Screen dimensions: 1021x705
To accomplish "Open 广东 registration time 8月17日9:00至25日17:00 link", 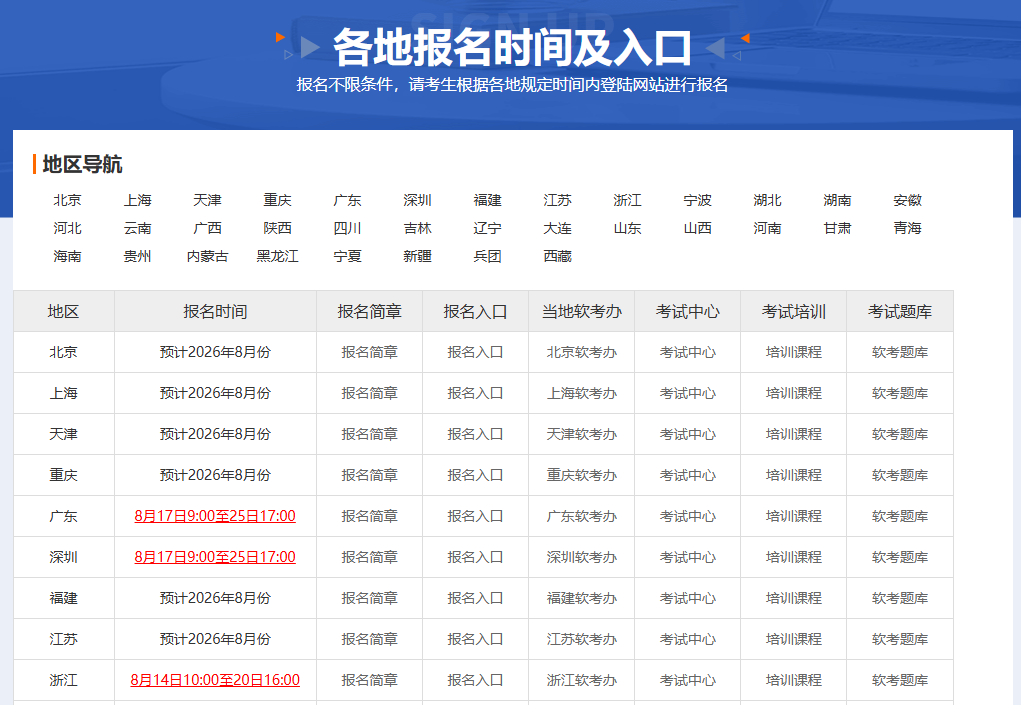I will coord(215,516).
